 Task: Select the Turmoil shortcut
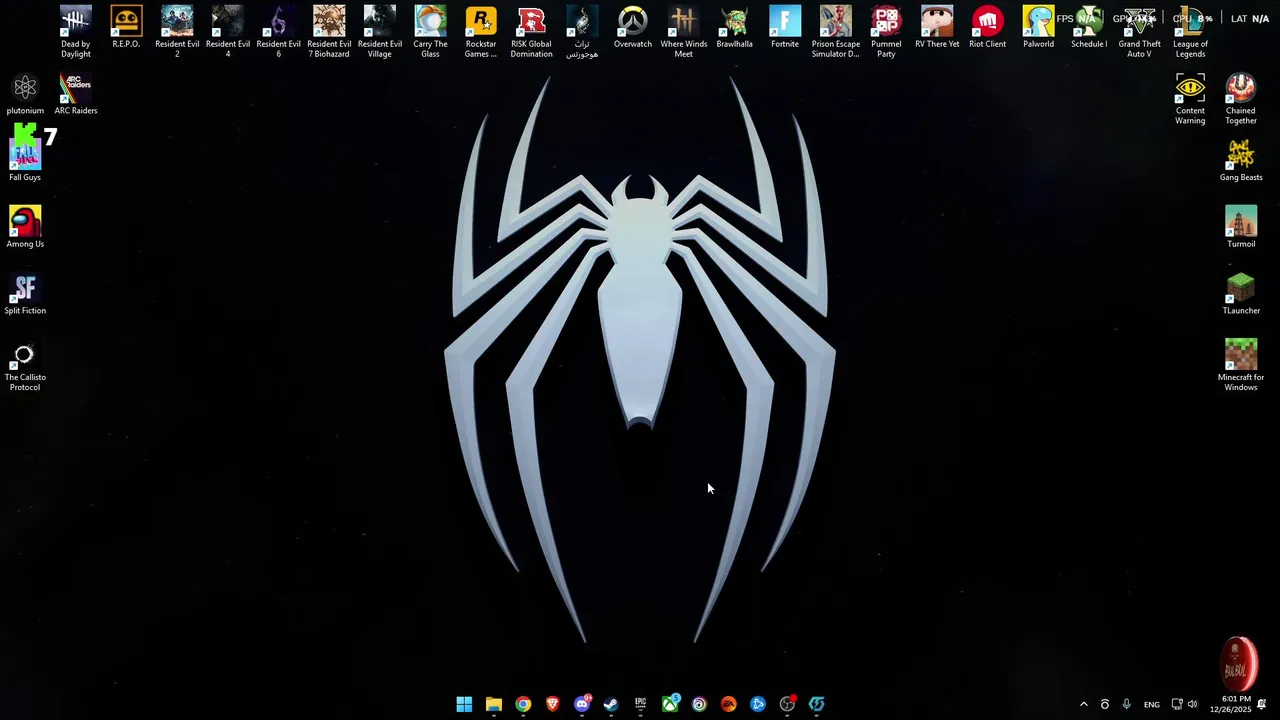click(1241, 227)
